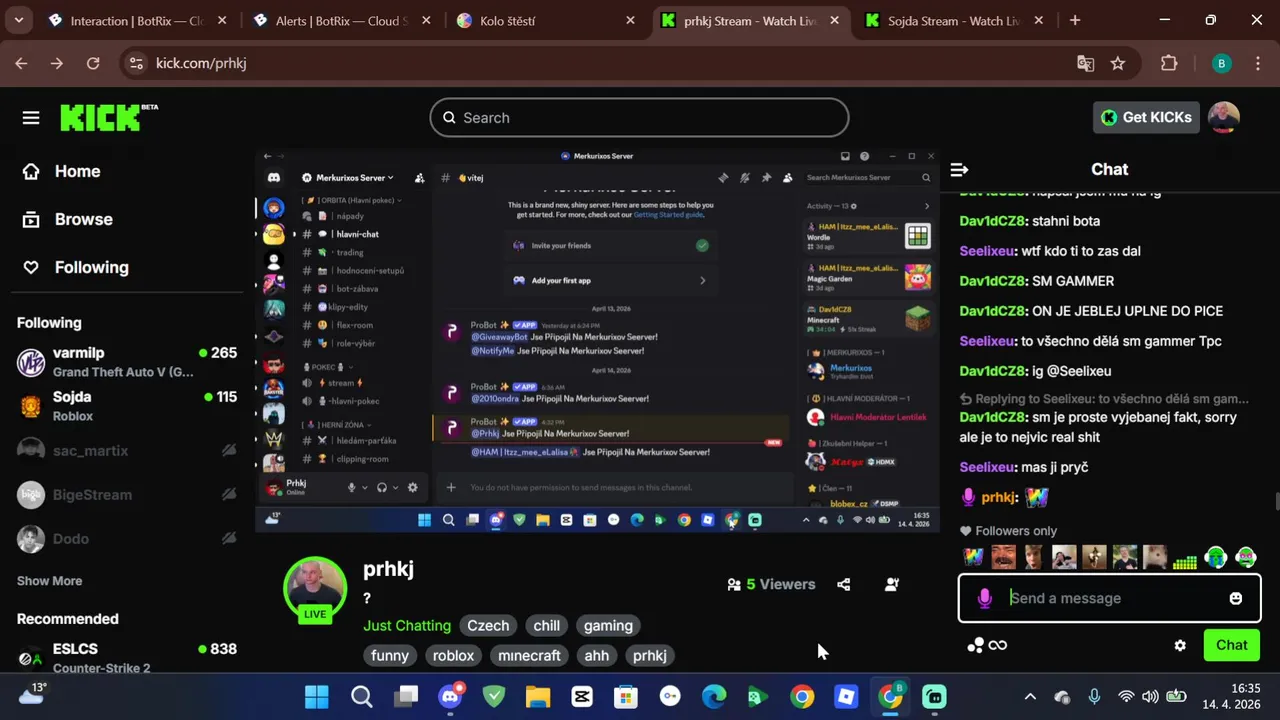The height and width of the screenshot is (720, 1280).
Task: Open the Just Chatting category link
Action: [407, 626]
